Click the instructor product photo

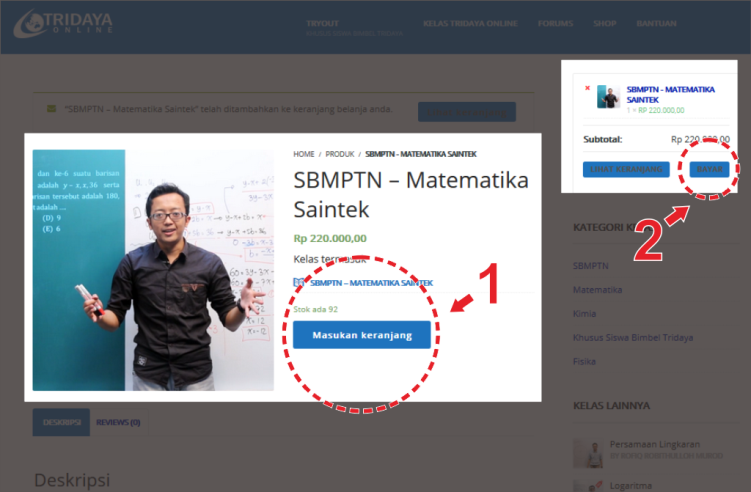pyautogui.click(x=153, y=270)
